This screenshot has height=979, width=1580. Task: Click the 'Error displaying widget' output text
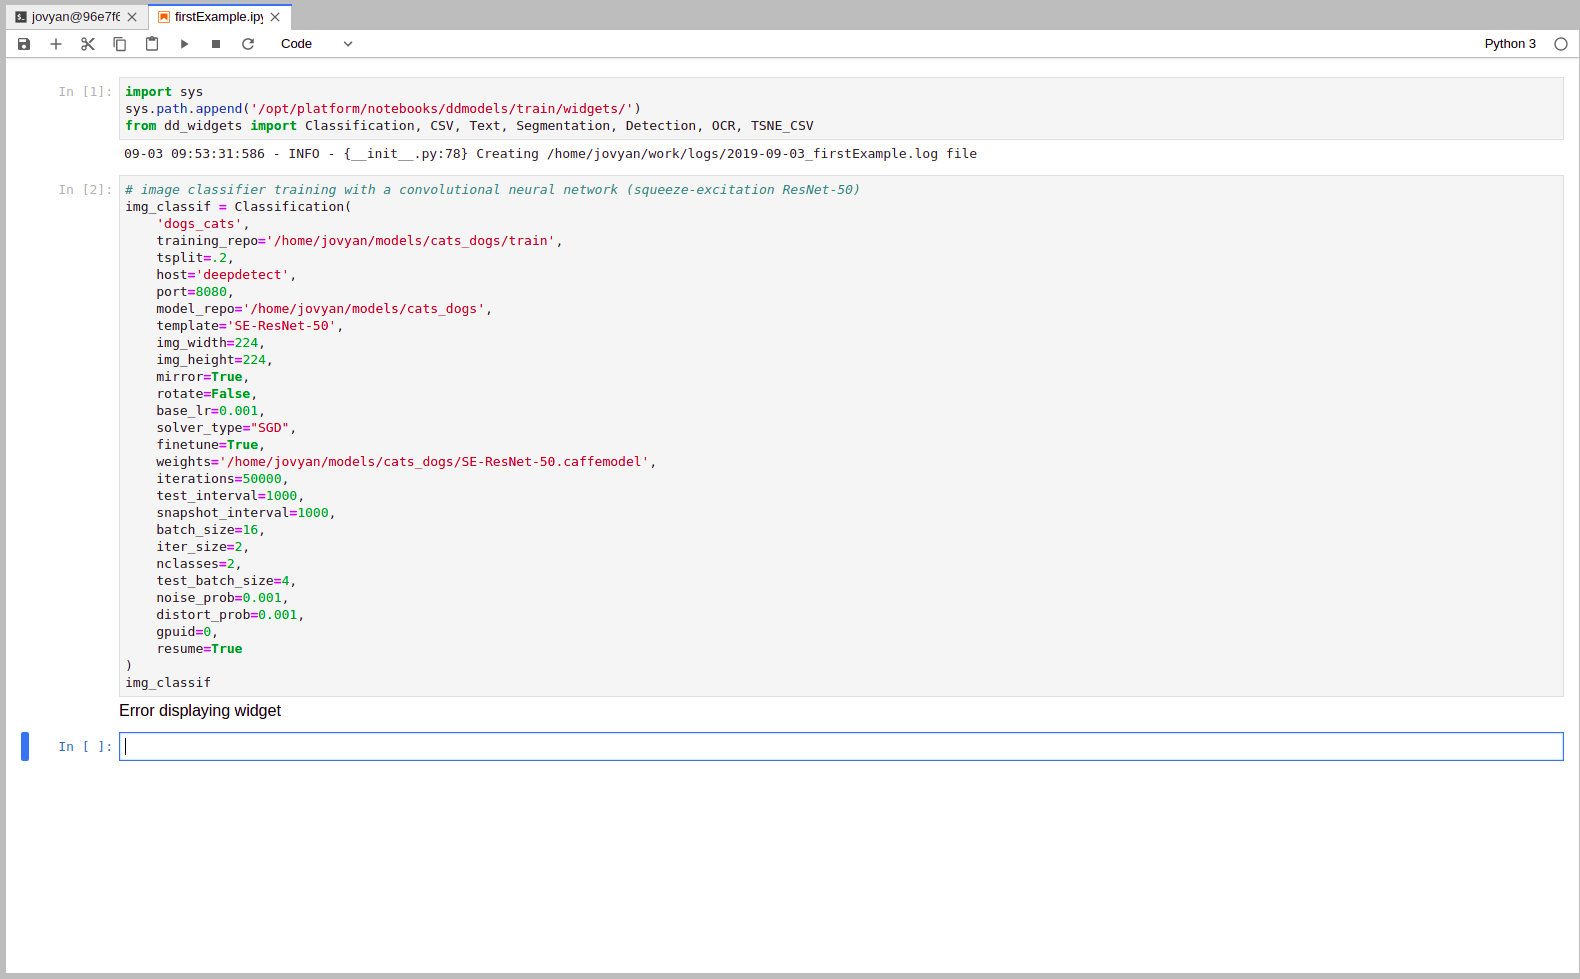click(x=200, y=711)
